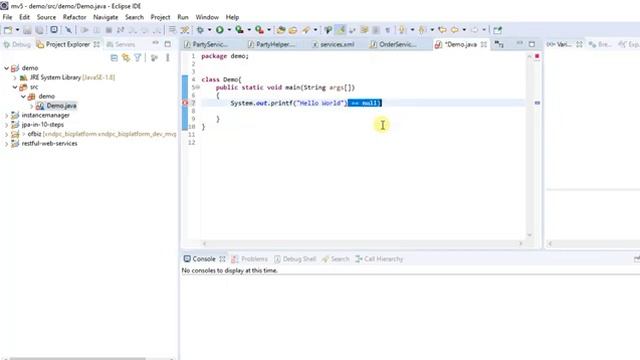Toggle Link with Editor in Project Explorer
The image size is (640, 360).
[x=126, y=58]
